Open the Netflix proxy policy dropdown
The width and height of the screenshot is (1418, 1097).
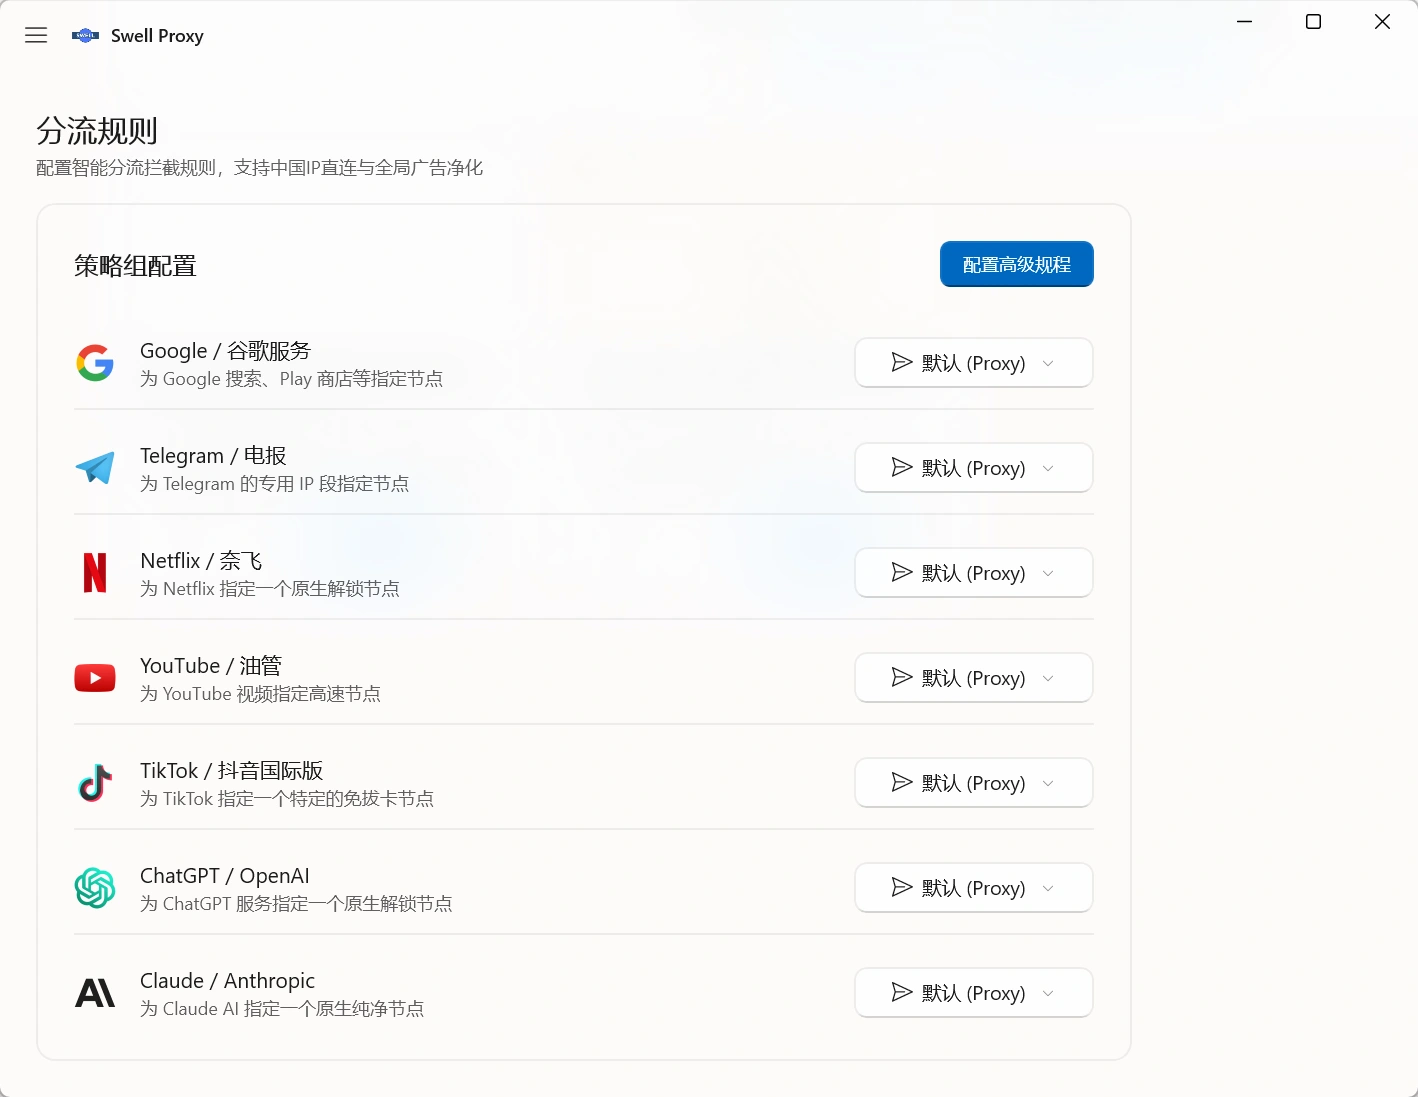pyautogui.click(x=974, y=573)
